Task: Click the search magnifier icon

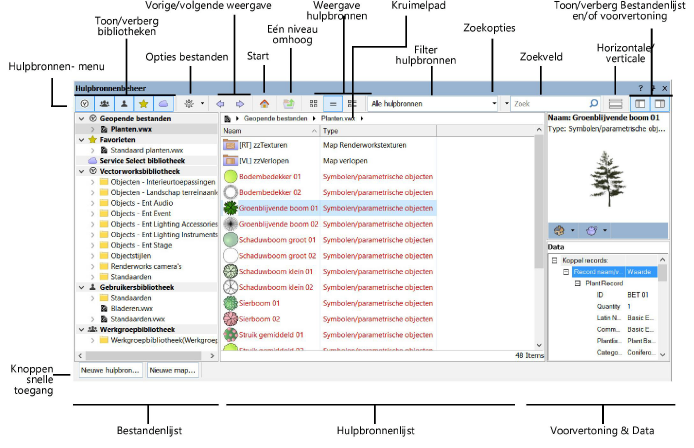Action: 594,103
